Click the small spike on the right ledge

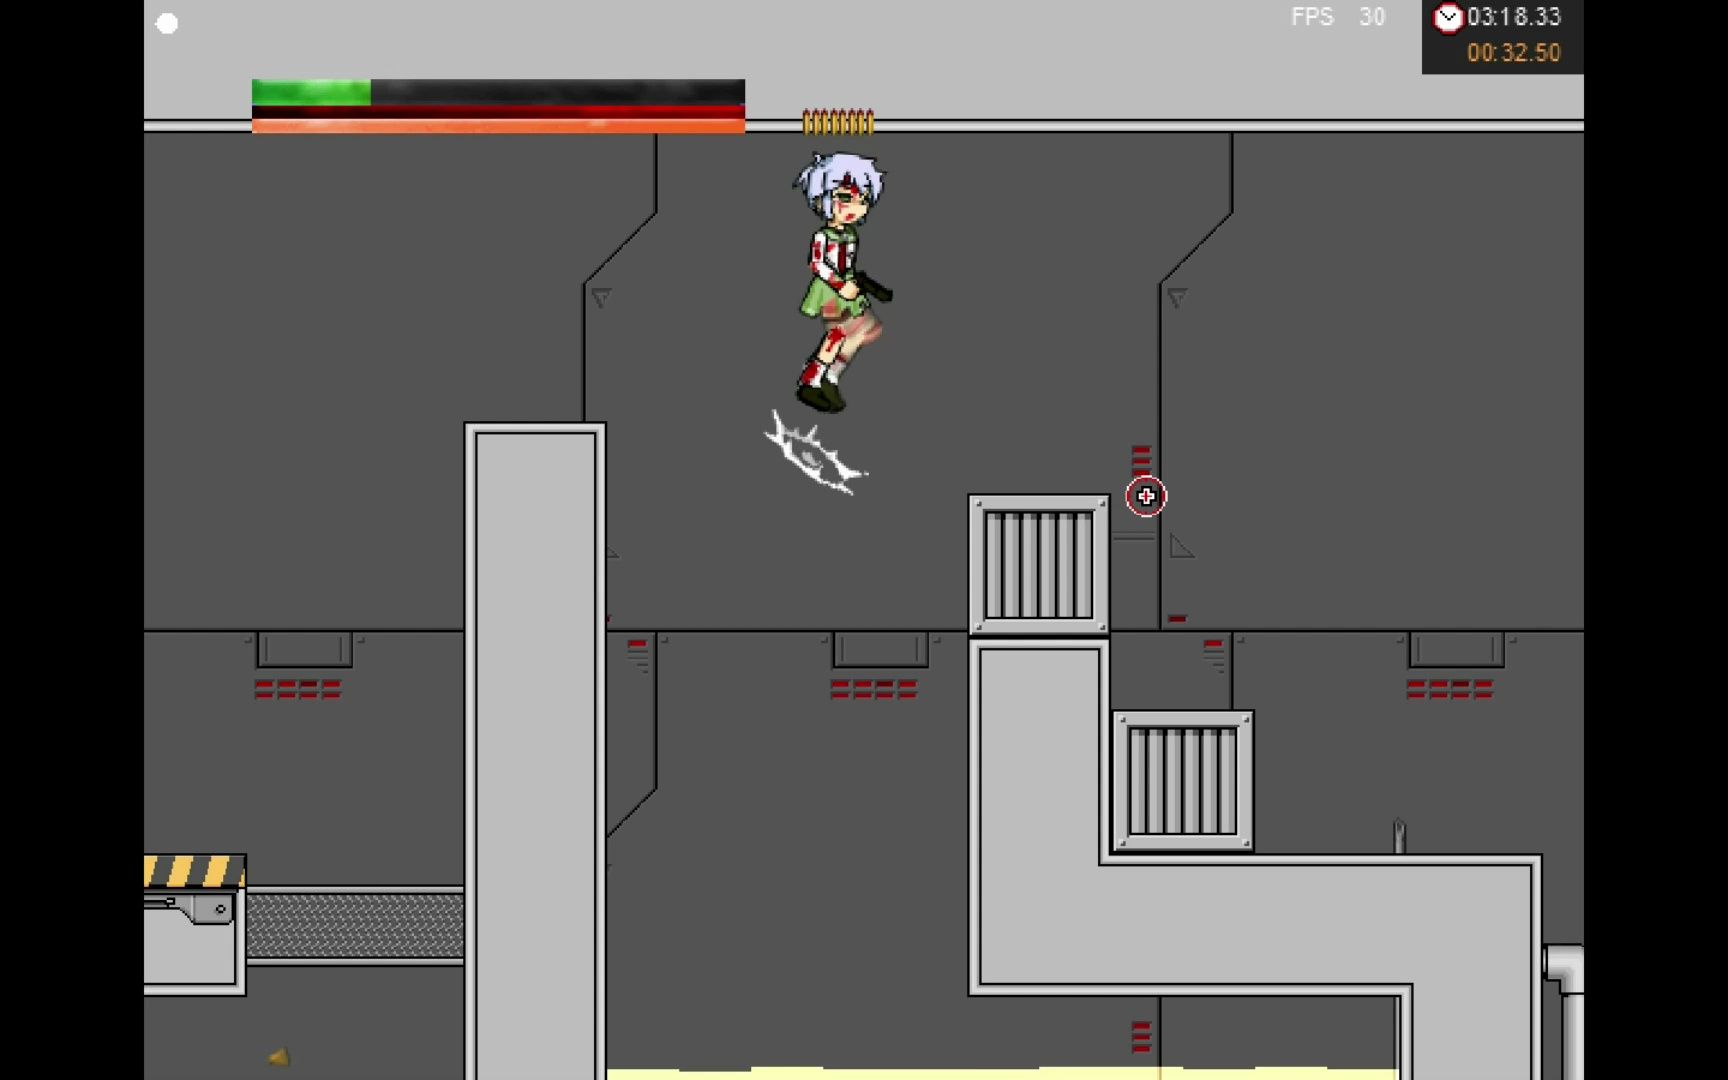[x=1399, y=836]
